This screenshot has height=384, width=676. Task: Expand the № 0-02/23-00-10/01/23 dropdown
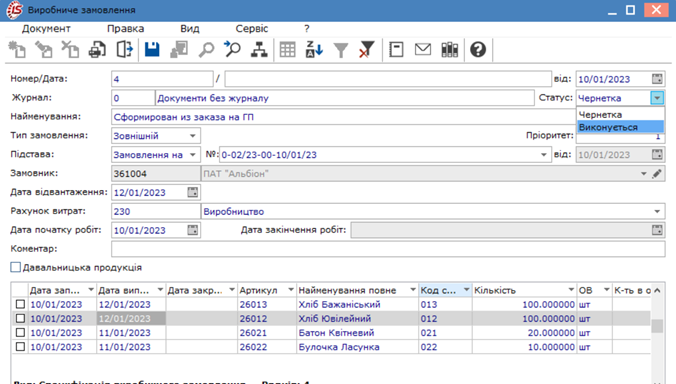pos(544,155)
